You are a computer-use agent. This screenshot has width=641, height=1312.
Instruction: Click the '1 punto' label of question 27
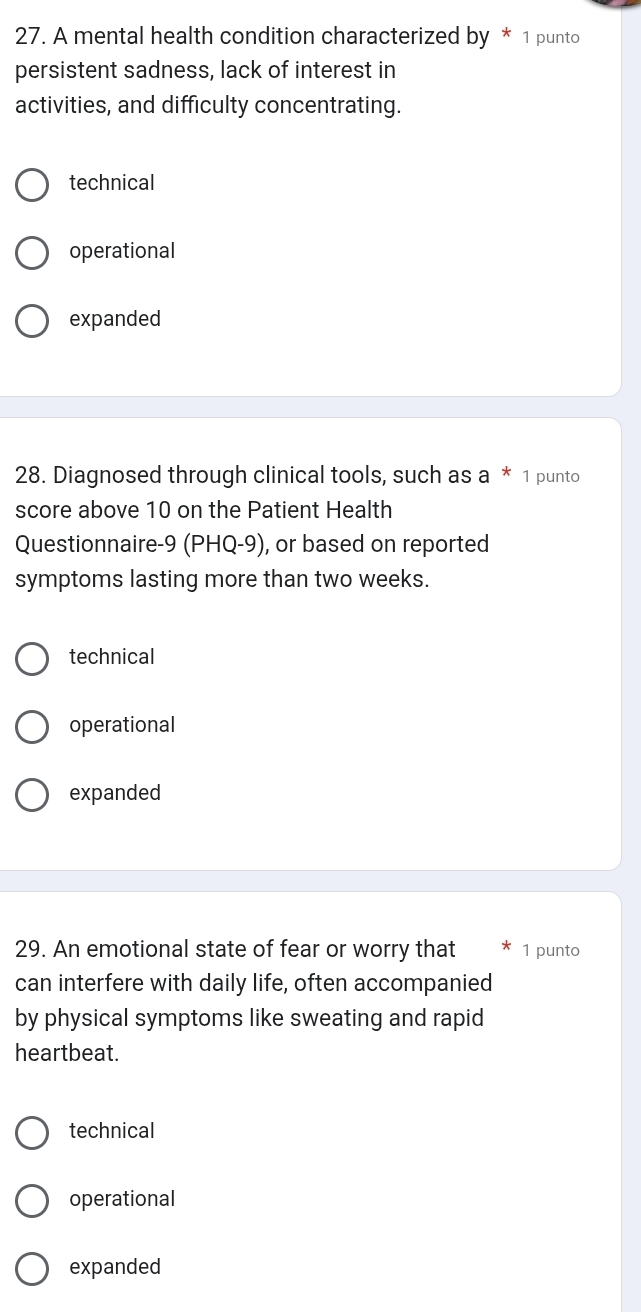tap(551, 38)
